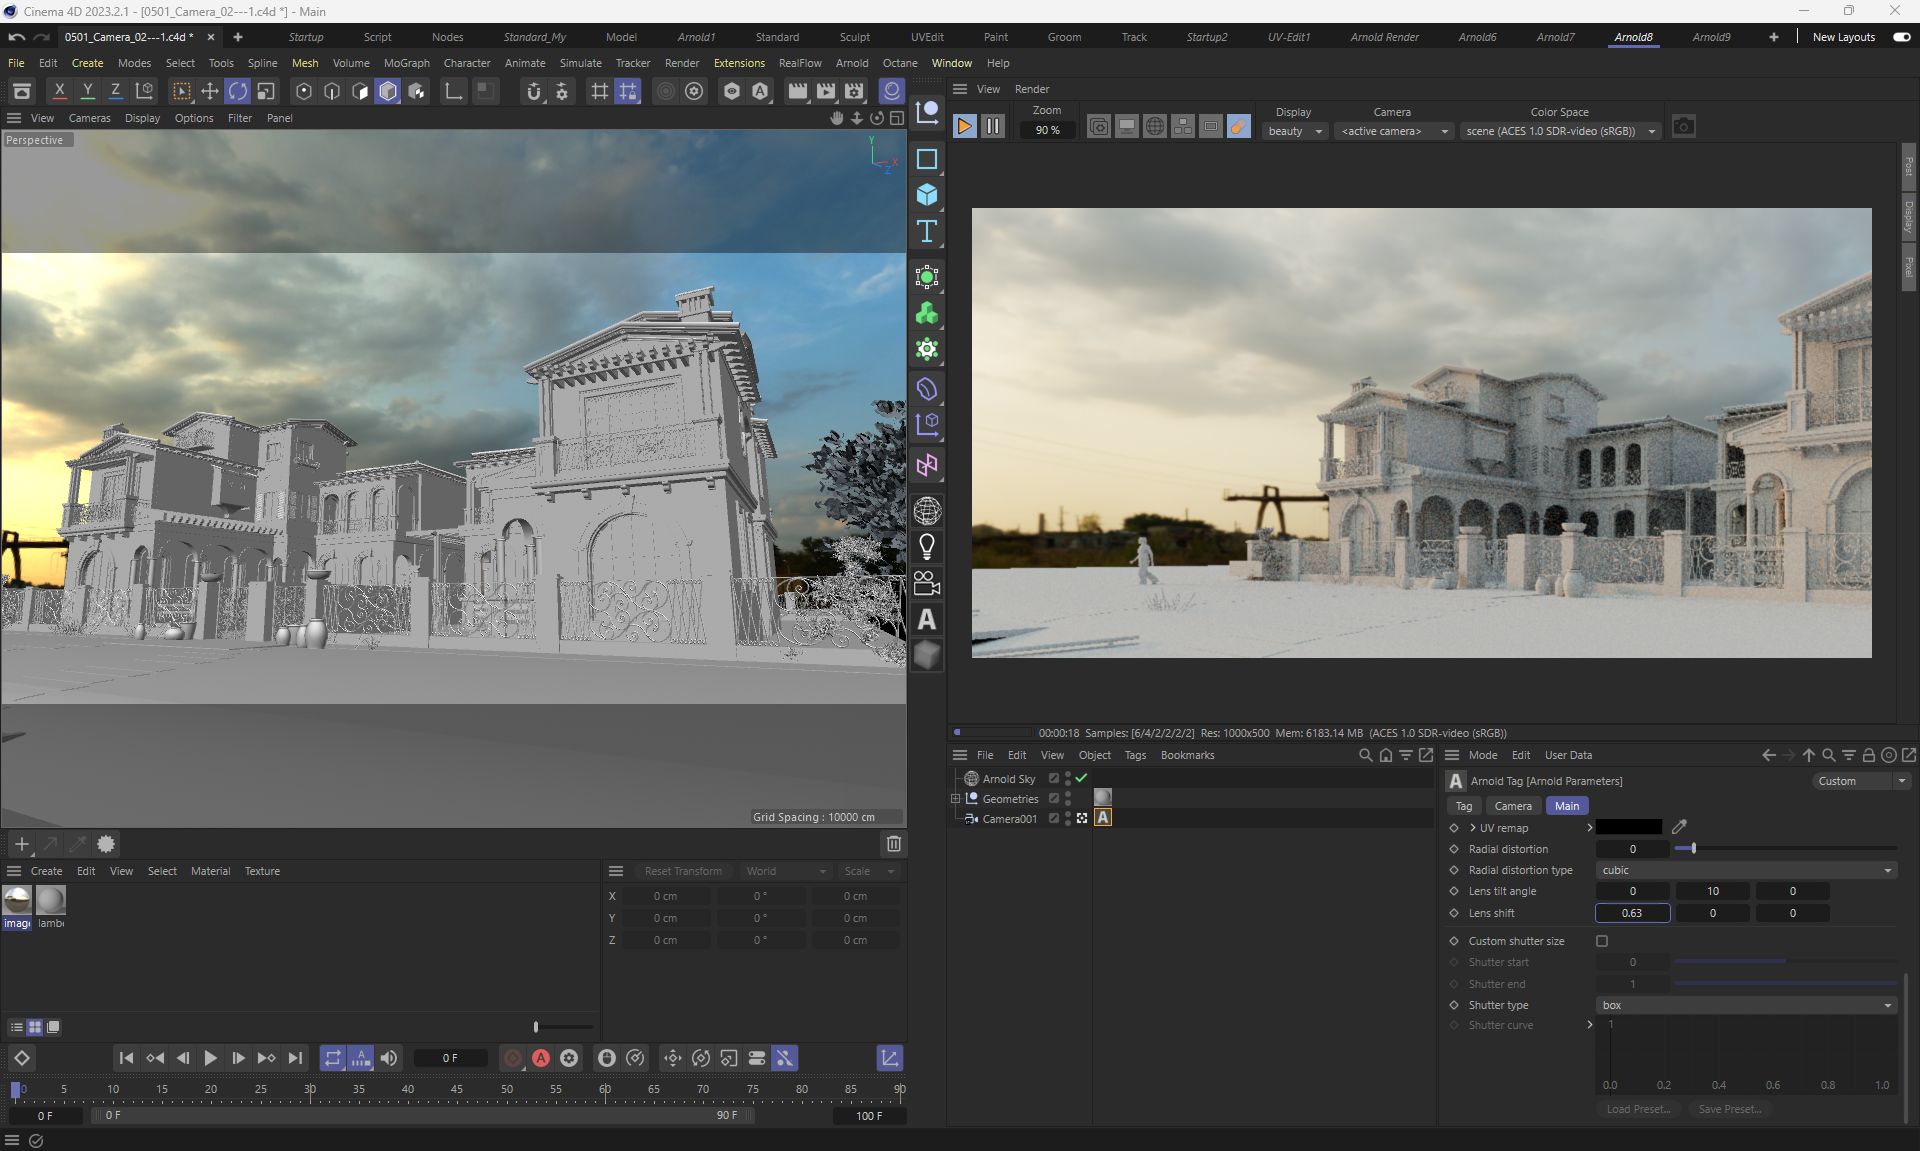The width and height of the screenshot is (1920, 1151).
Task: Click the Arnold IPR play render button
Action: (x=964, y=127)
